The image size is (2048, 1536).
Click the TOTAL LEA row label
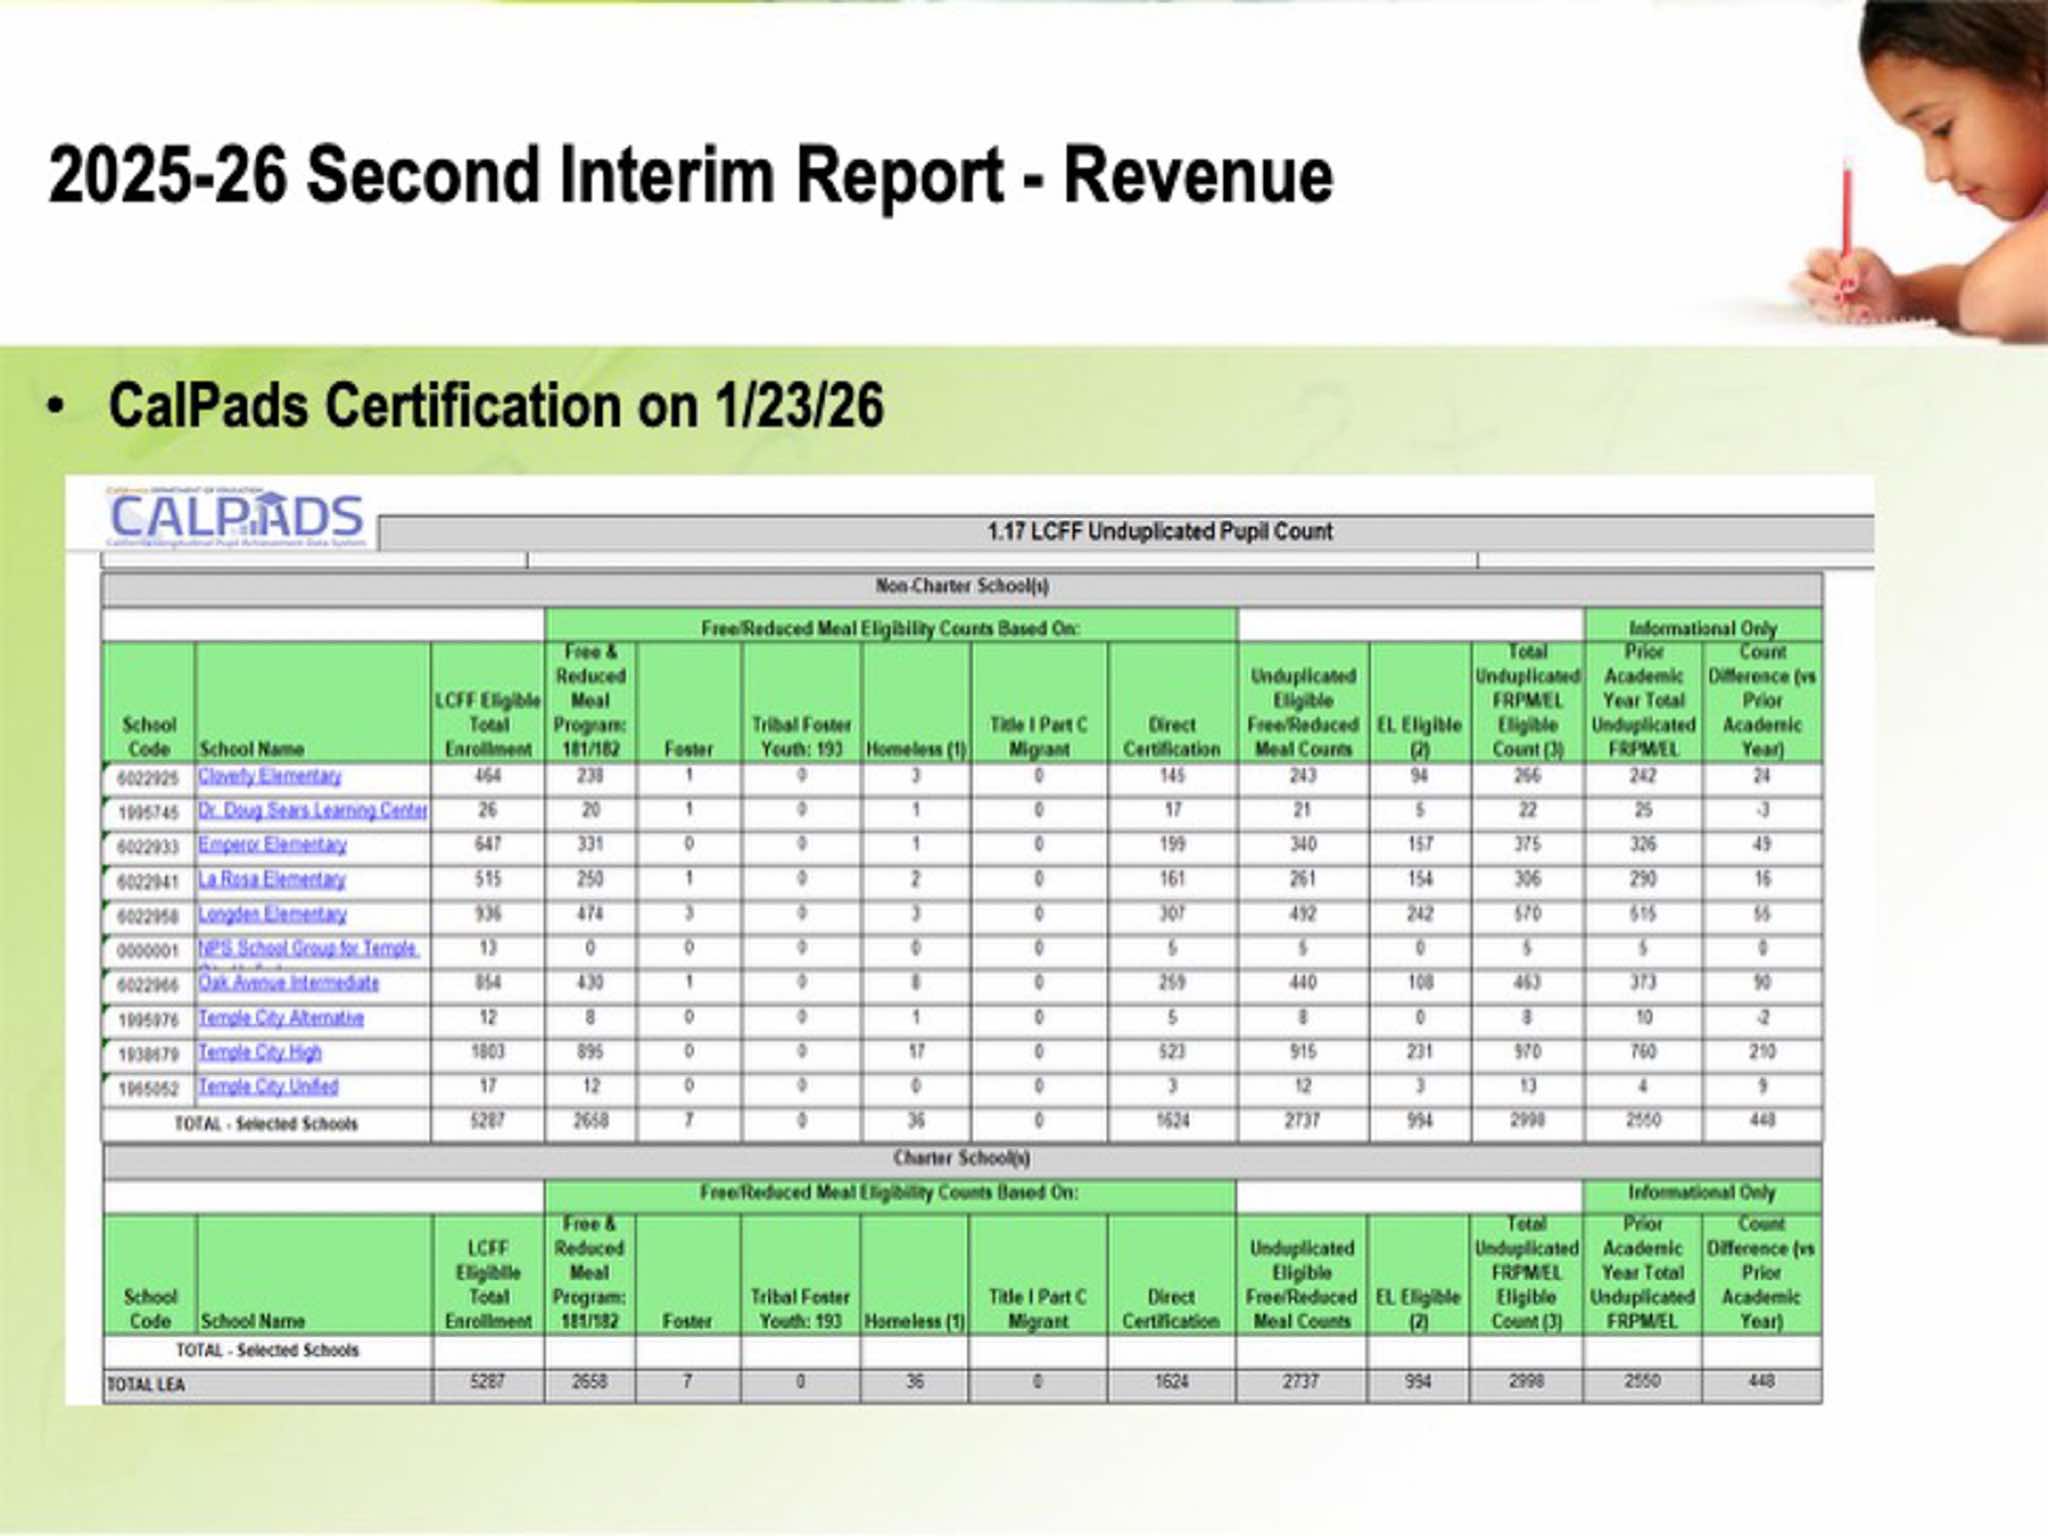click(146, 1385)
